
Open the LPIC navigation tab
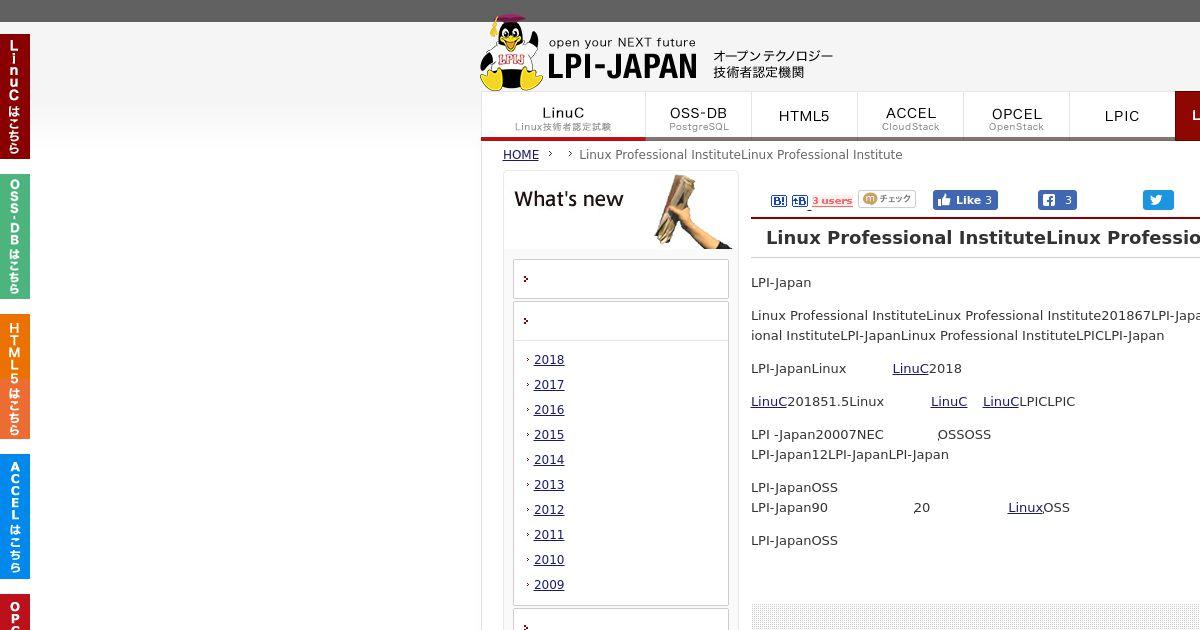[x=1122, y=116]
